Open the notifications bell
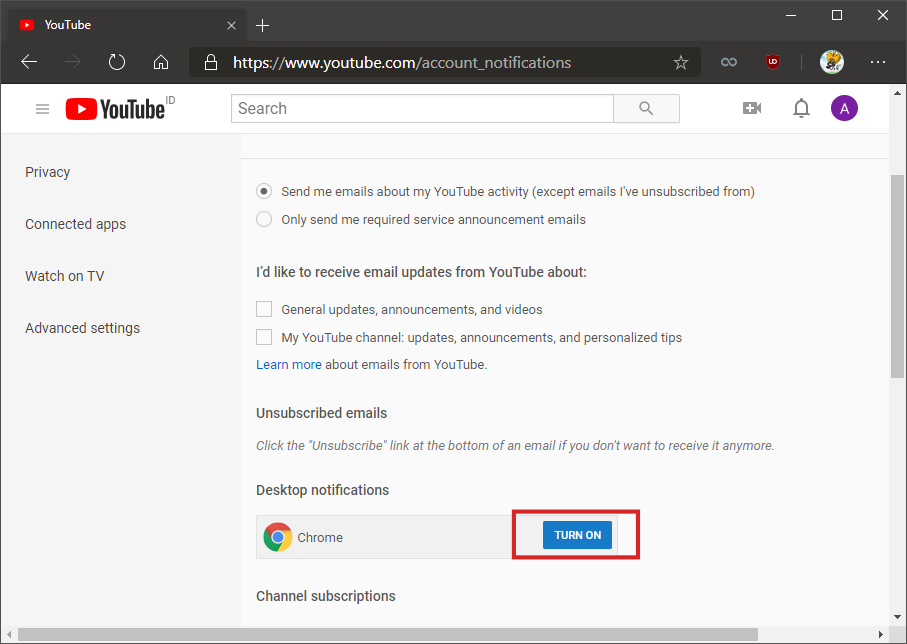 click(801, 109)
